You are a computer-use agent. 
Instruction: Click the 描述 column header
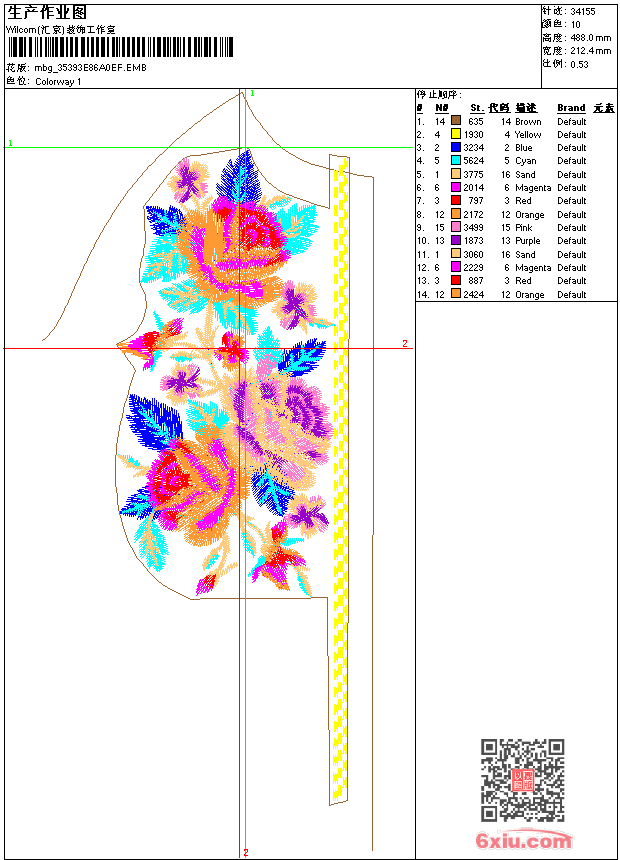(x=526, y=108)
